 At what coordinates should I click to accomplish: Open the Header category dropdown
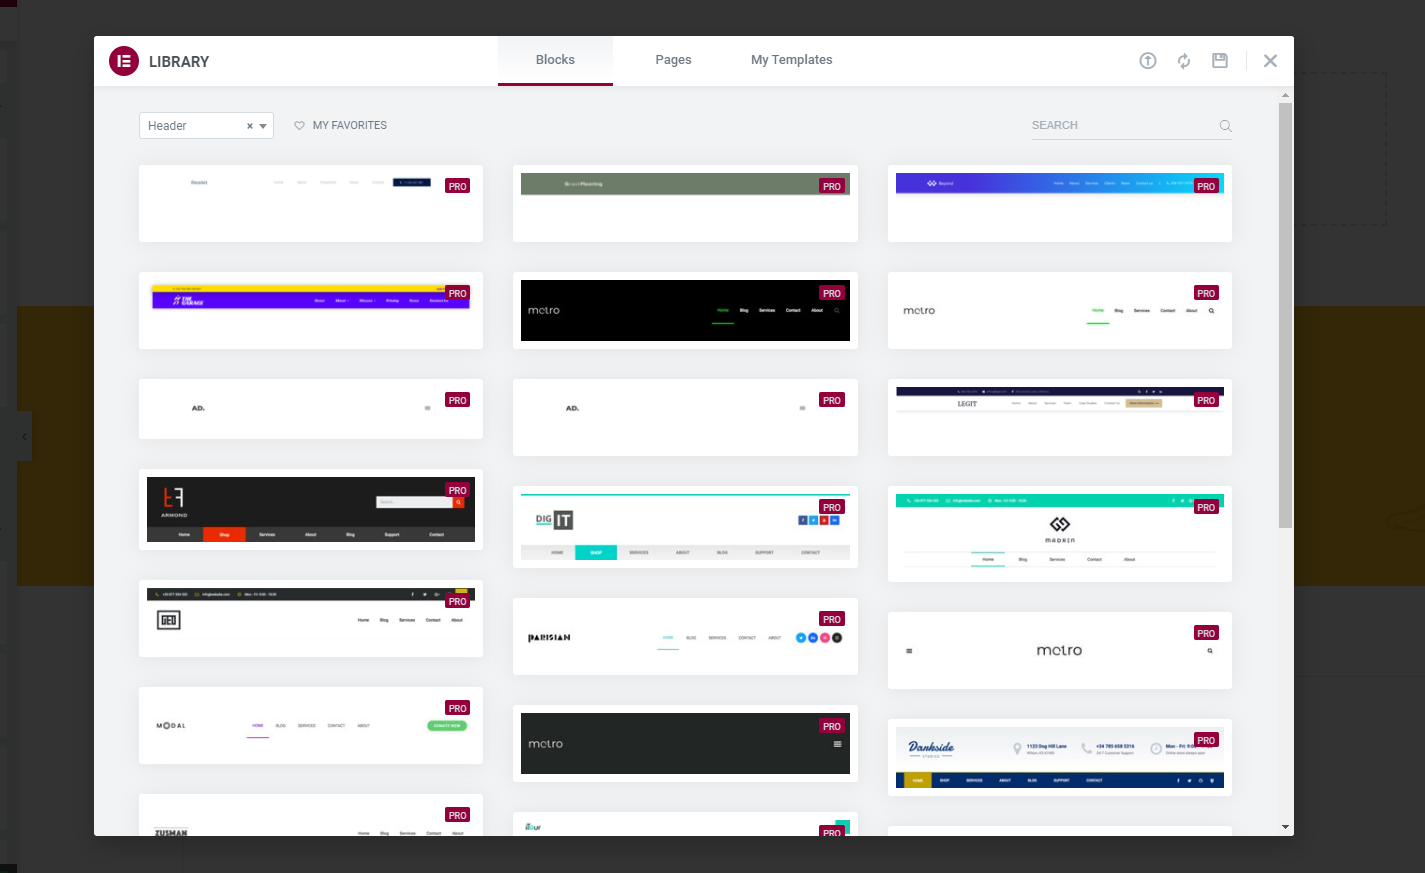pos(190,126)
